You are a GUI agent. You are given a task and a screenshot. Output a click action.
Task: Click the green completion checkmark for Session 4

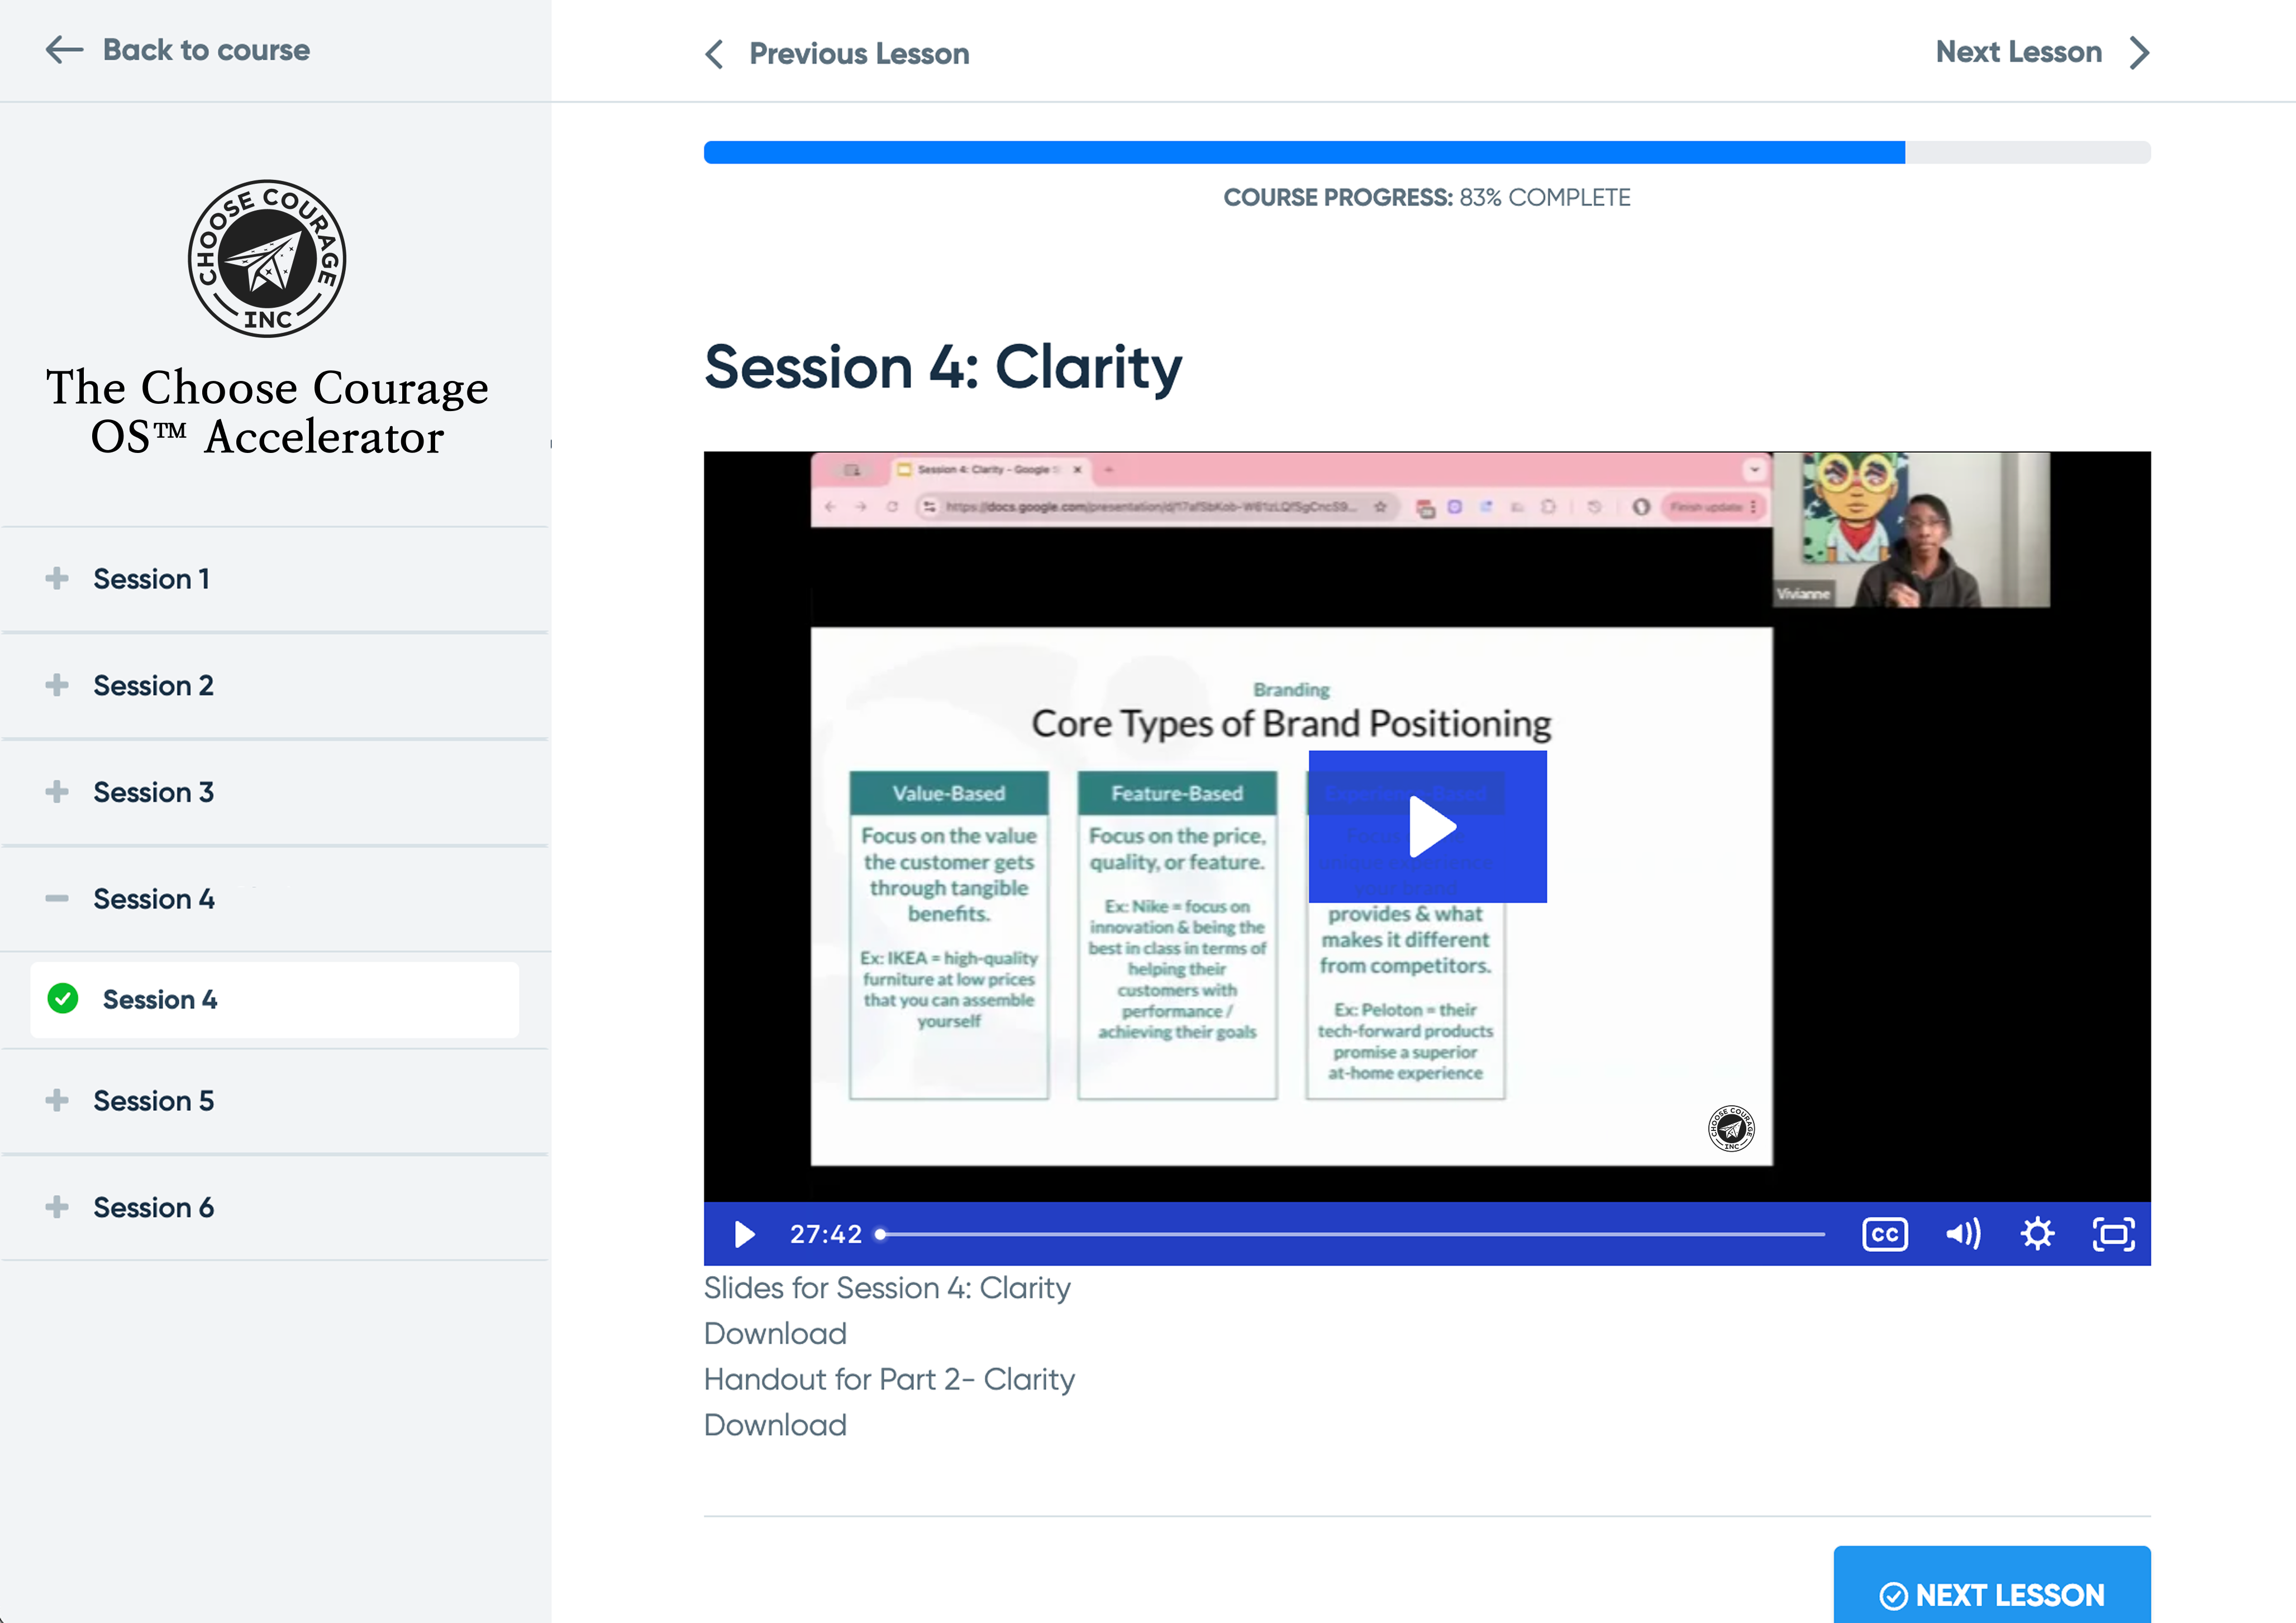coord(63,999)
